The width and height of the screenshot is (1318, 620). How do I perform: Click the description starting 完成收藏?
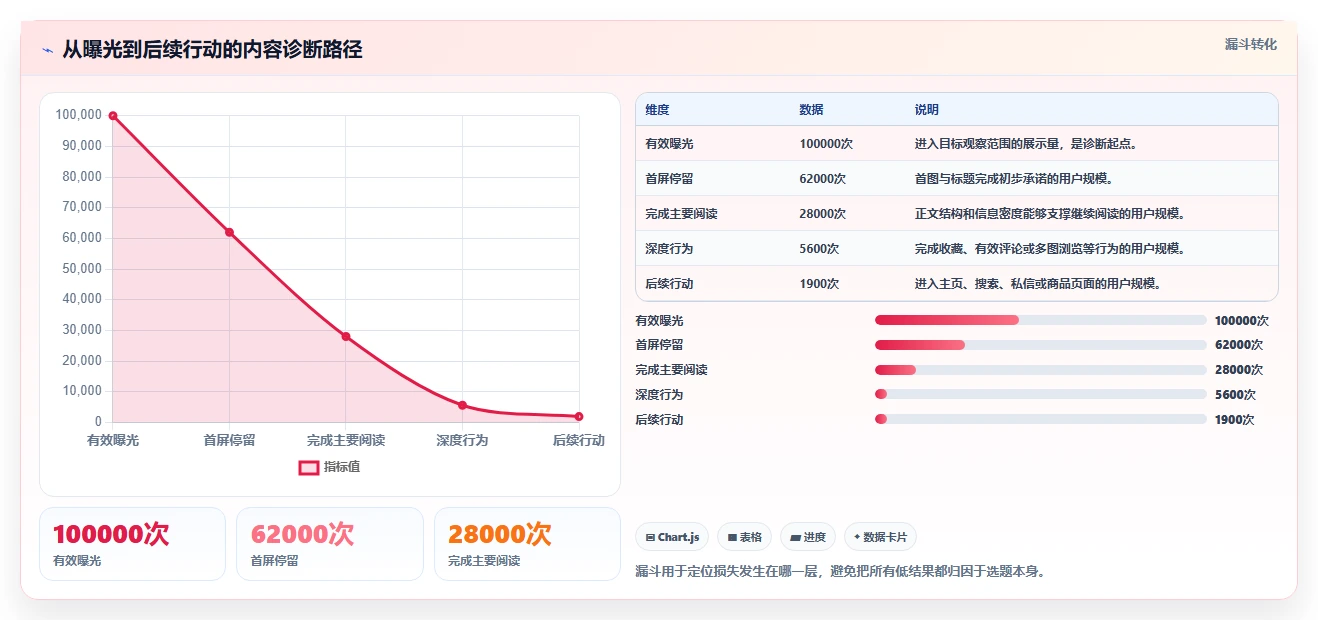1051,249
